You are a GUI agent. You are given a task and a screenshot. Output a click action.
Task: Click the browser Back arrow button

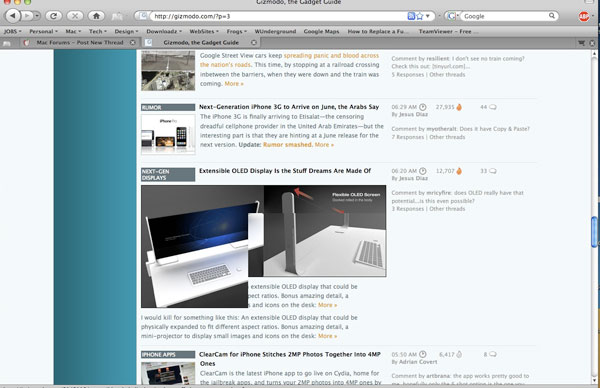click(x=13, y=16)
